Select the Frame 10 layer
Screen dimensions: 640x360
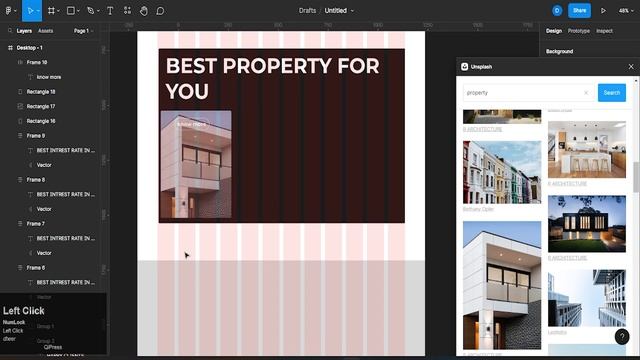[x=37, y=62]
